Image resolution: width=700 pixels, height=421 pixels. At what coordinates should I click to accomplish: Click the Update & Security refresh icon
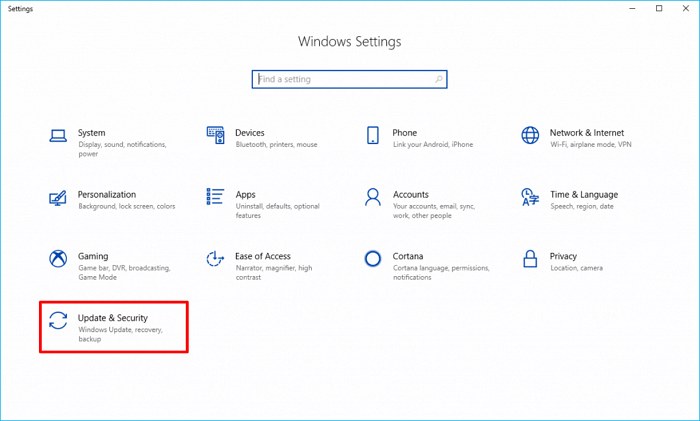pos(58,321)
